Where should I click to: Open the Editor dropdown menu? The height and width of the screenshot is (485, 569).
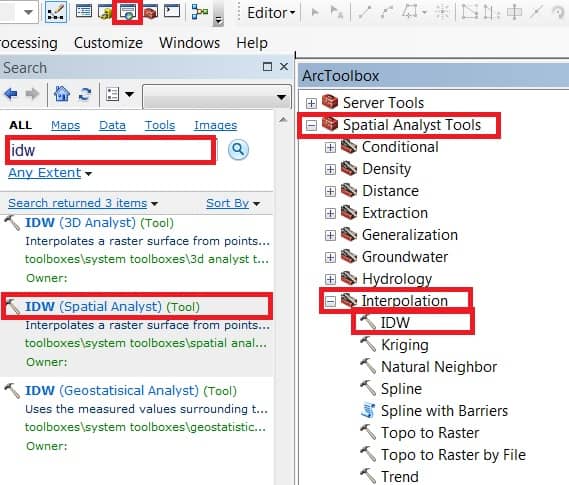pyautogui.click(x=271, y=13)
